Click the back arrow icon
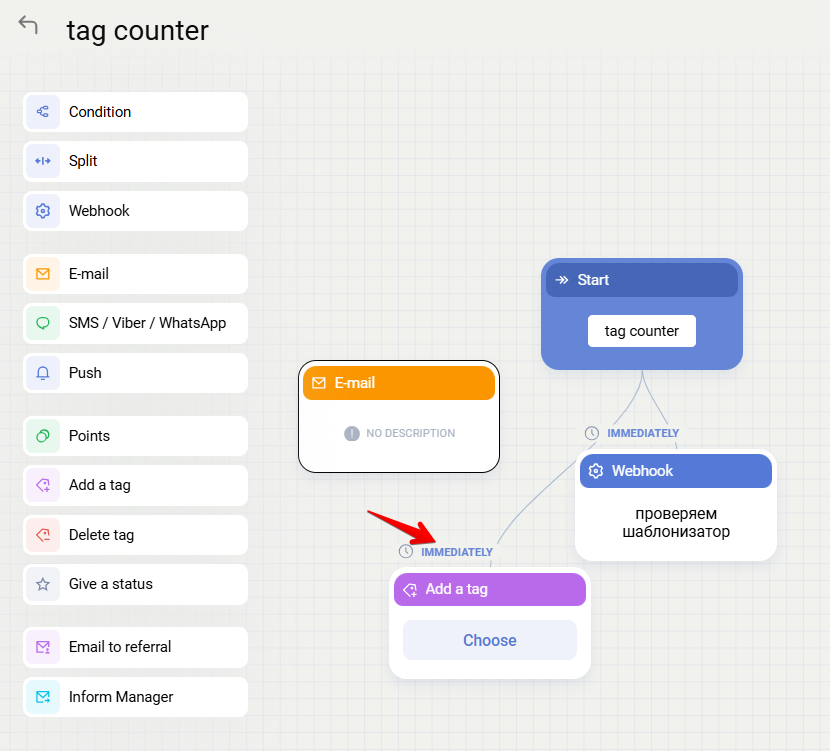The height and width of the screenshot is (751, 830). tap(28, 26)
